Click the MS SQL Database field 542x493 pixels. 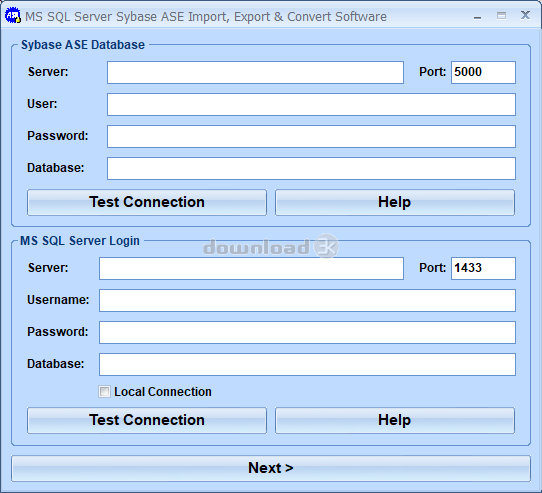coord(307,364)
